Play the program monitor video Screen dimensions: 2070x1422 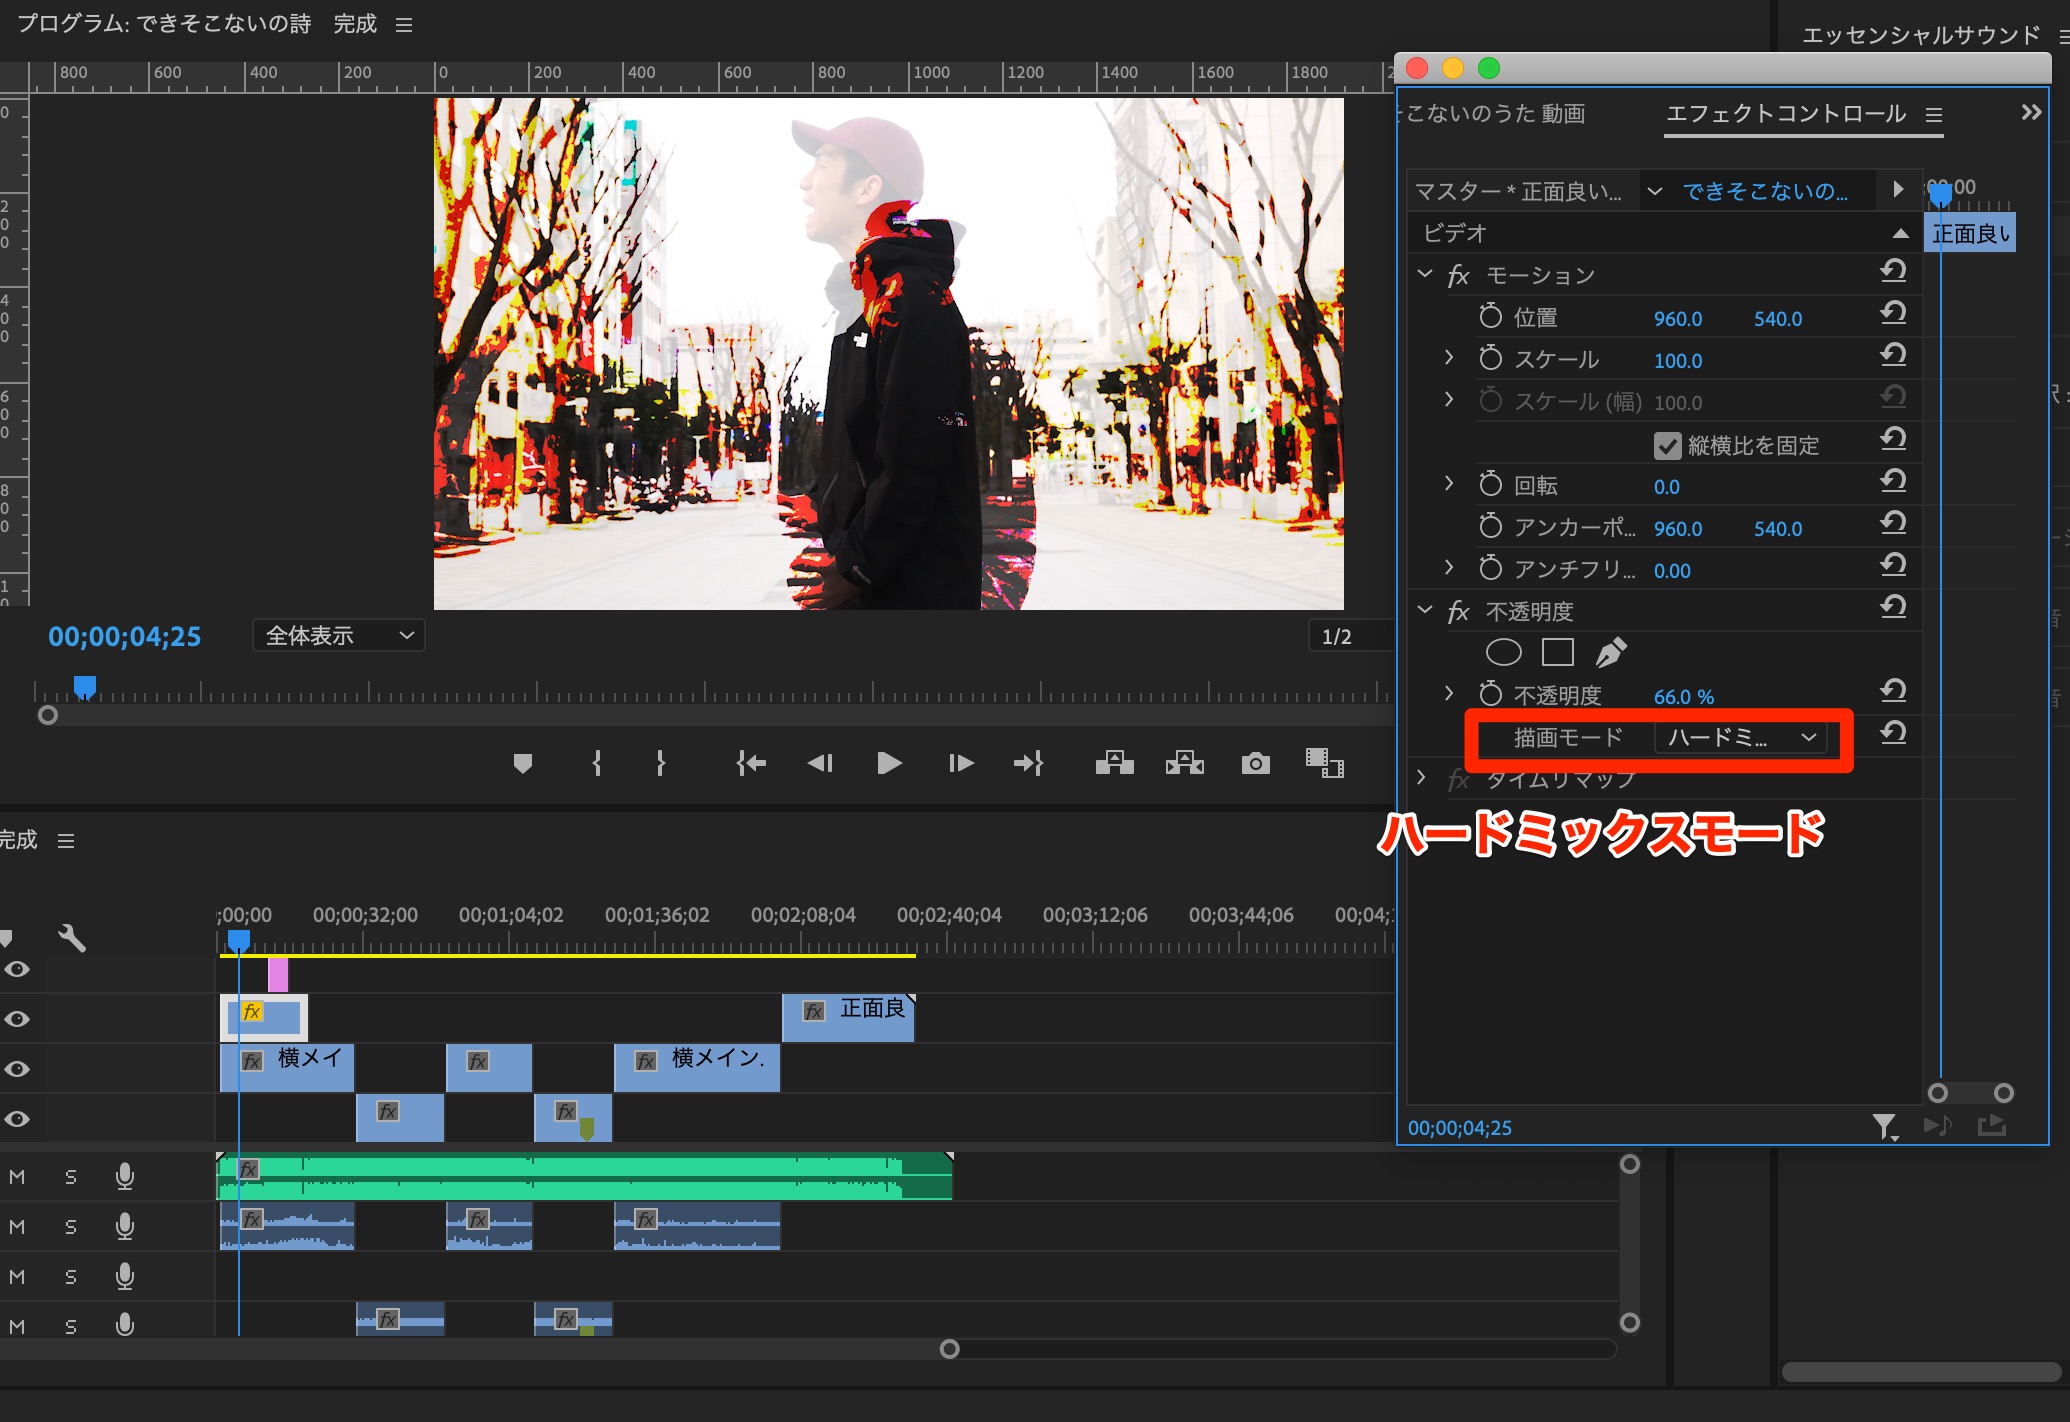[x=889, y=764]
